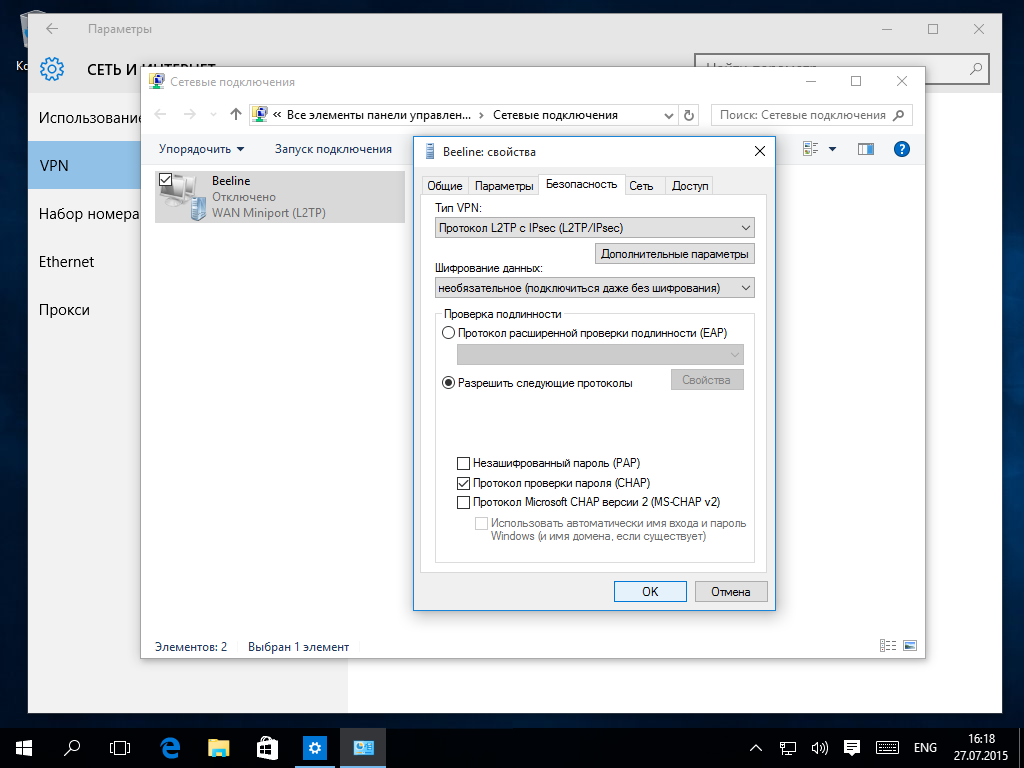Open recent locations dropdown chevron
This screenshot has width=1024, height=768.
pos(213,115)
